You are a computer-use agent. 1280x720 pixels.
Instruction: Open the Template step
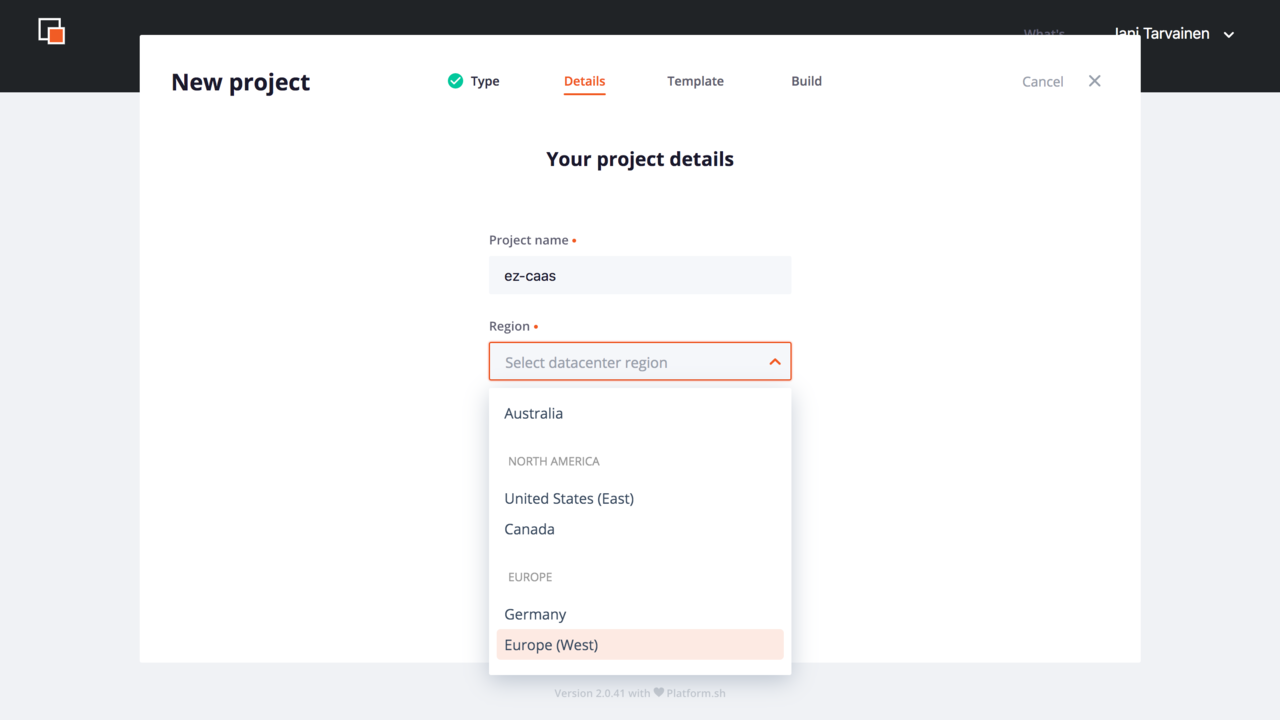(695, 81)
